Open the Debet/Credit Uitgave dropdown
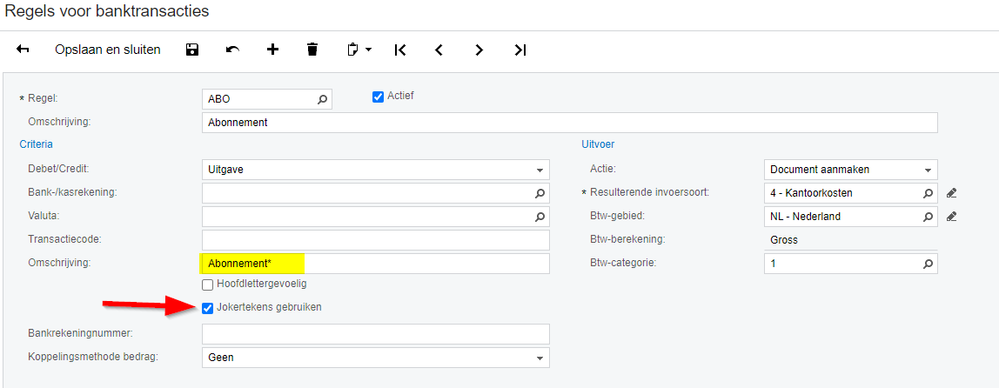 pos(375,170)
